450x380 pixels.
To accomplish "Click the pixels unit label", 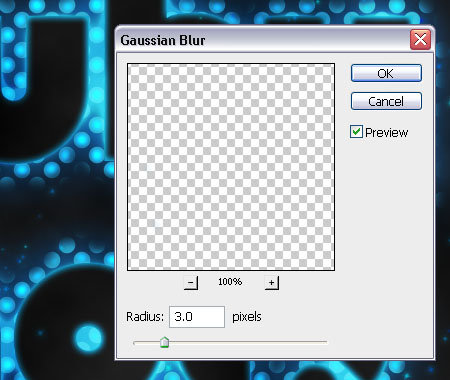I will pyautogui.click(x=247, y=317).
